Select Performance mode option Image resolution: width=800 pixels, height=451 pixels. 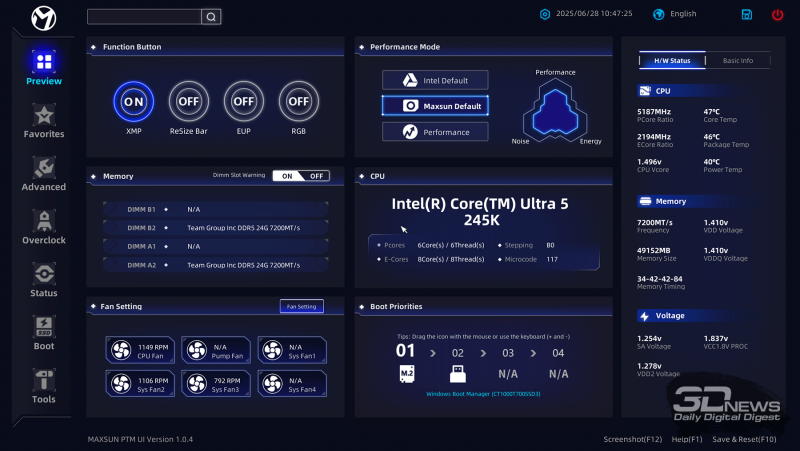click(435, 132)
